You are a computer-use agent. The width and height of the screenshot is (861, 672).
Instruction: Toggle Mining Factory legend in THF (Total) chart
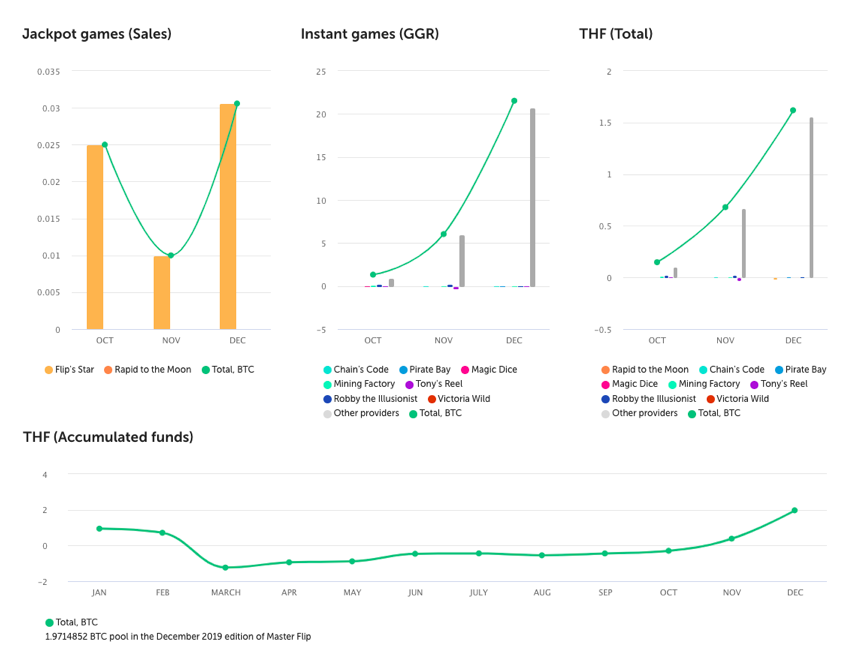(704, 384)
